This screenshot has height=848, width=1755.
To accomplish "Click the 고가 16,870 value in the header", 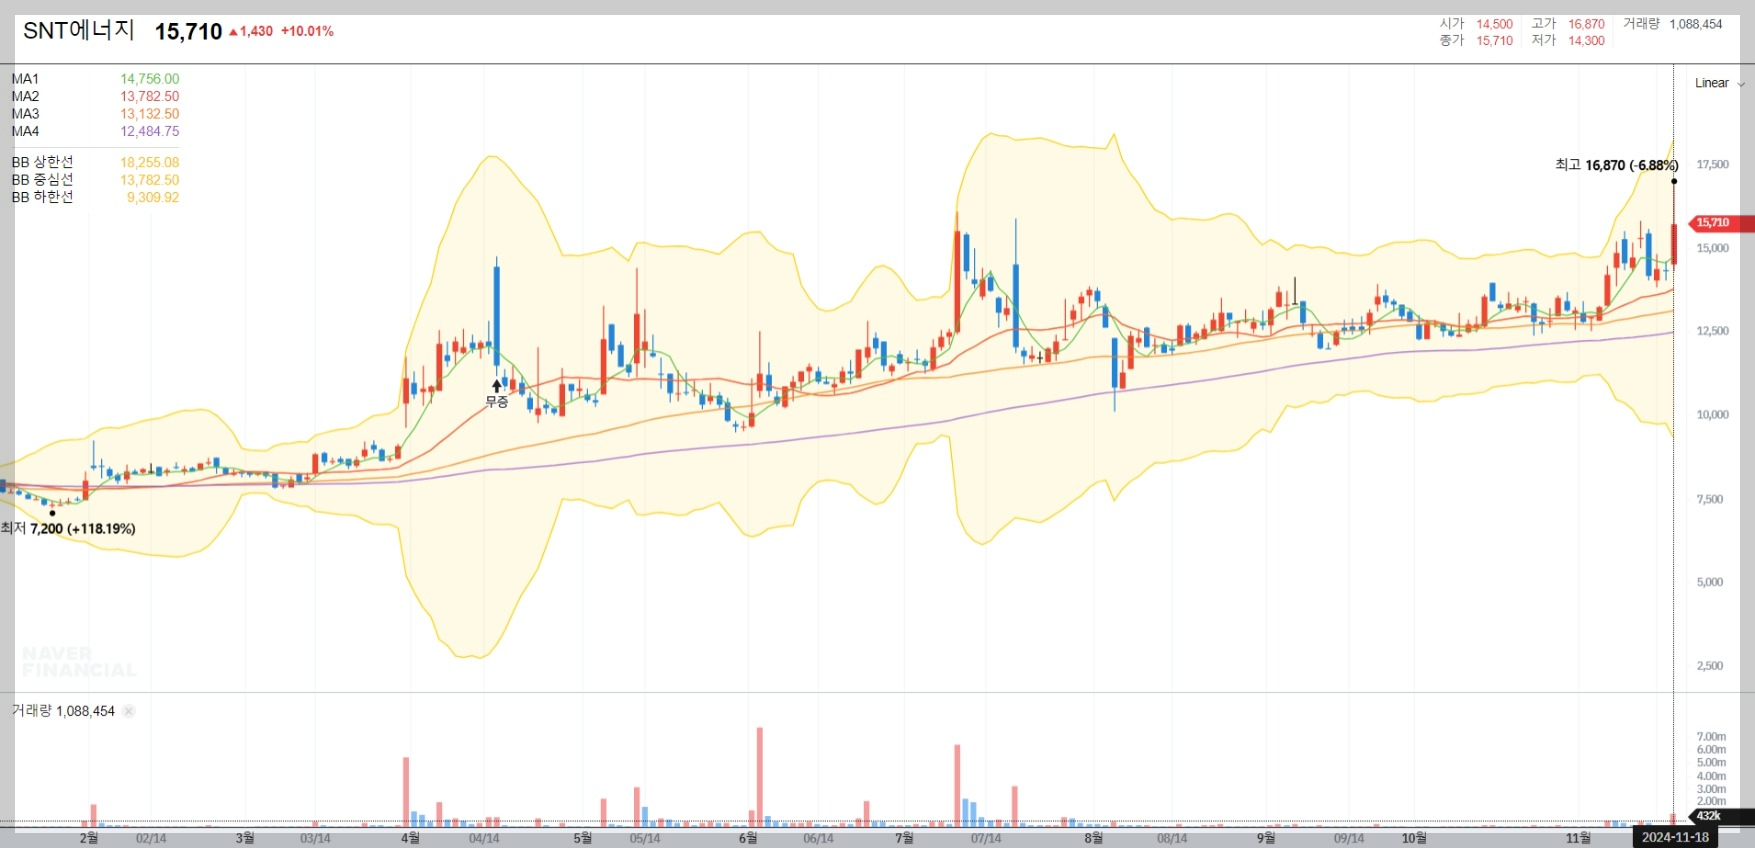I will tap(1586, 24).
